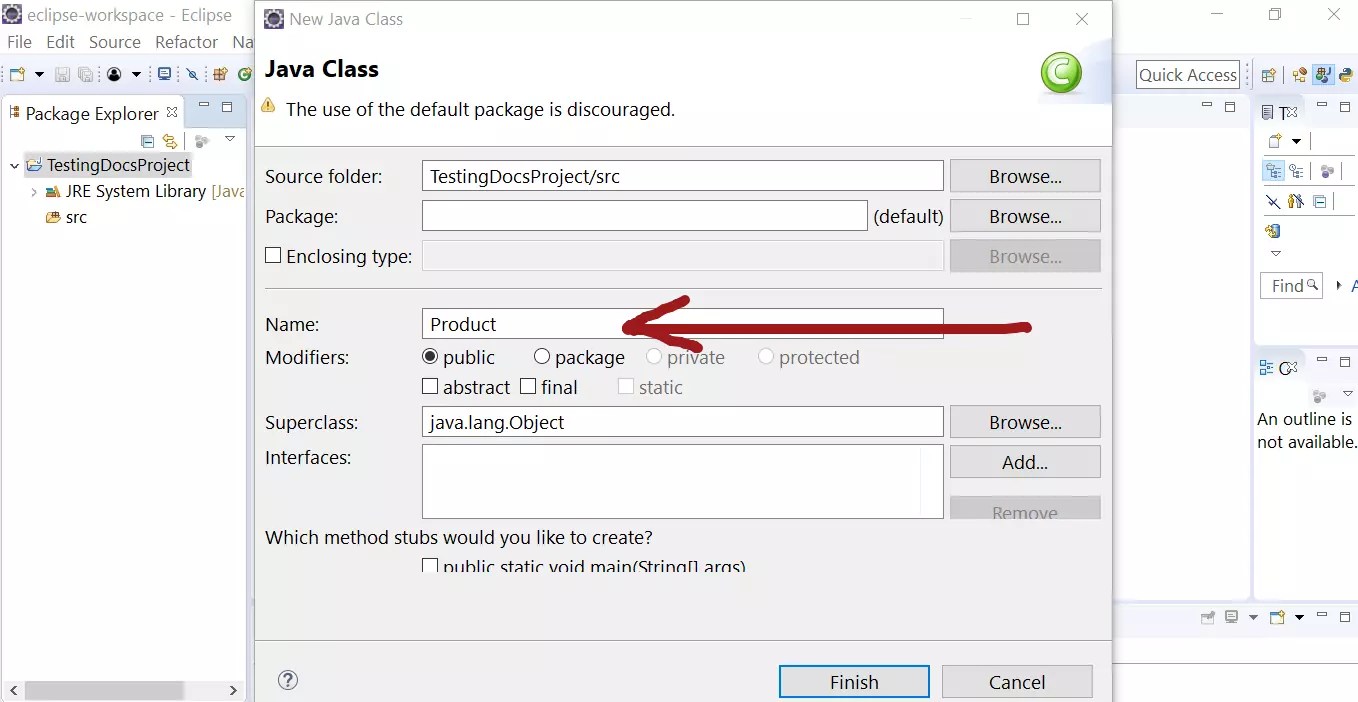Image resolution: width=1358 pixels, height=702 pixels.
Task: Check the Enclosing type checkbox
Action: pos(273,256)
